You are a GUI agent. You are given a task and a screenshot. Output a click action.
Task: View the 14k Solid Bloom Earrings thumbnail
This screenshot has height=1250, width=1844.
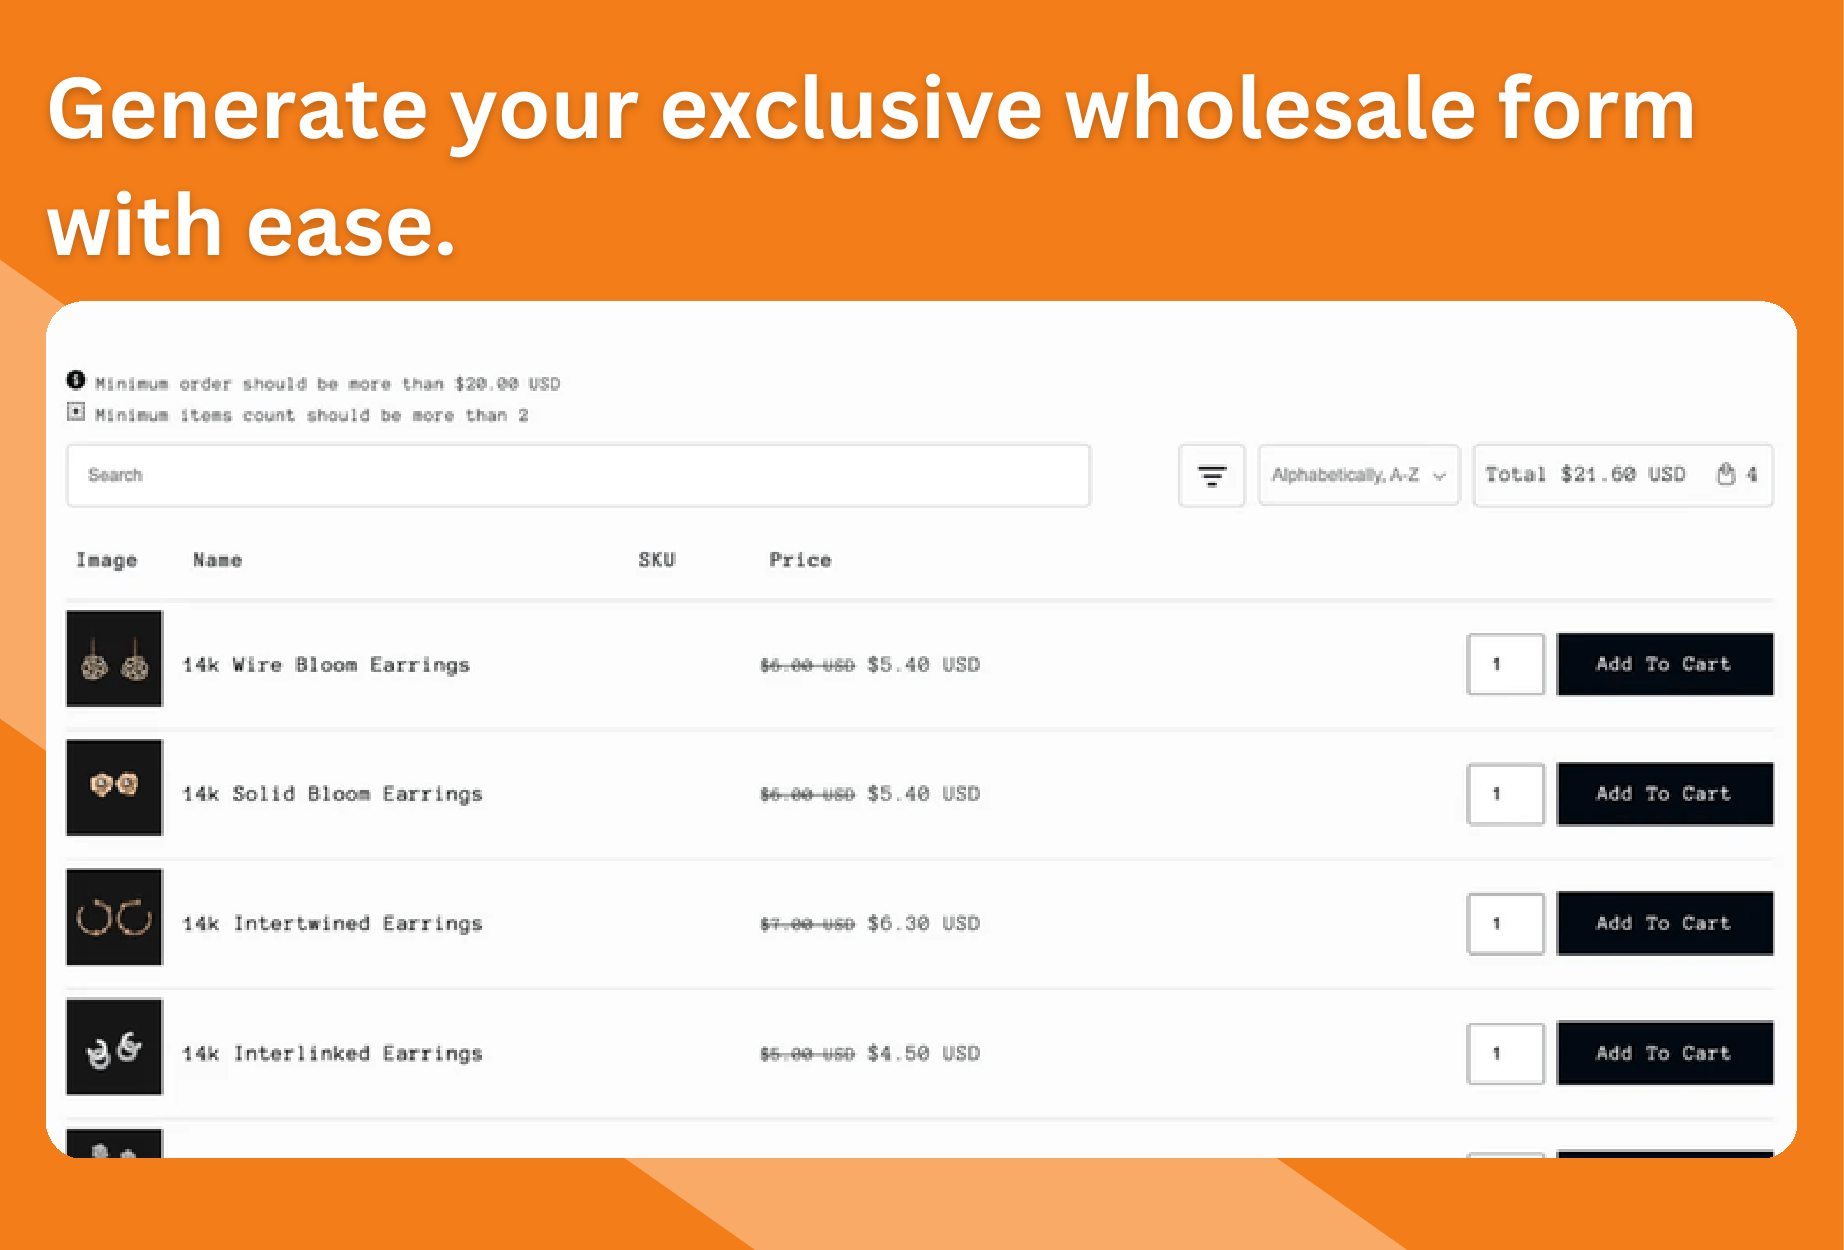coord(113,788)
